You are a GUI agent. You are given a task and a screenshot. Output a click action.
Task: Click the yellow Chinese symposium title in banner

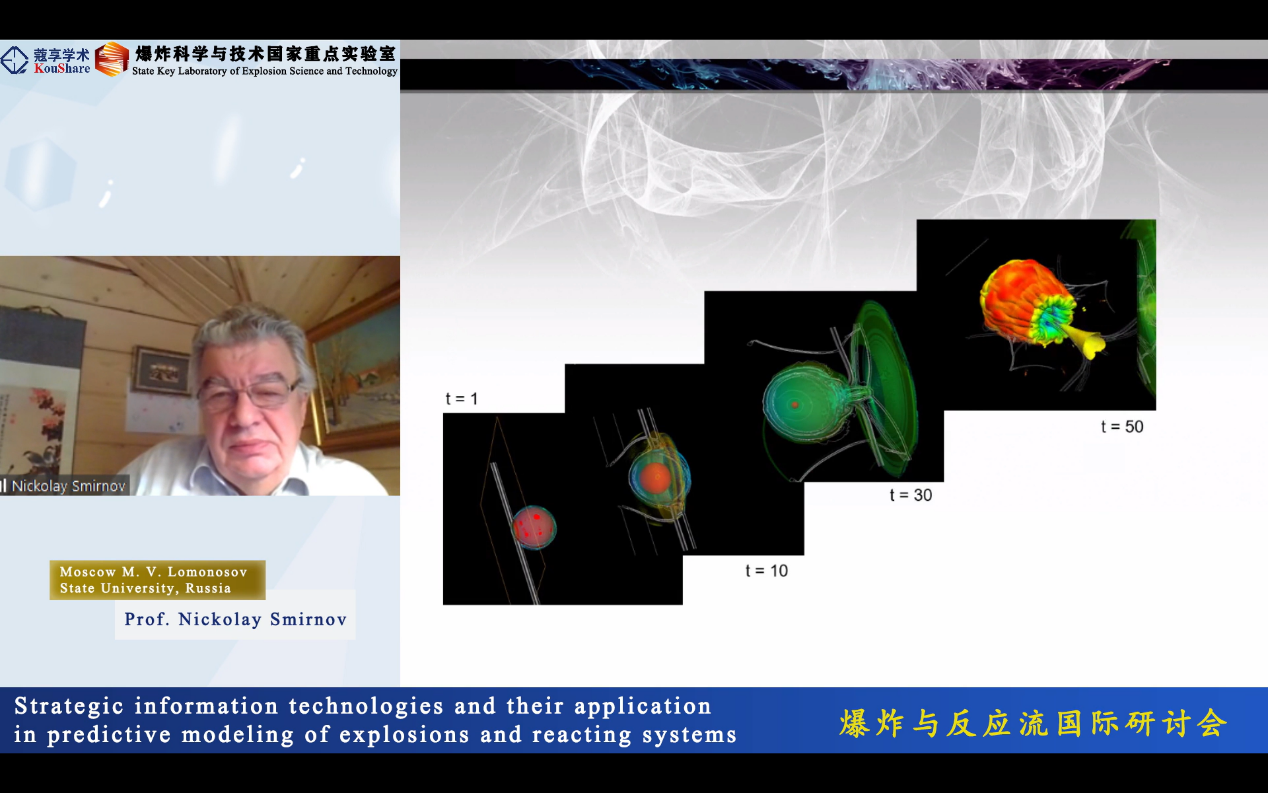click(1033, 722)
